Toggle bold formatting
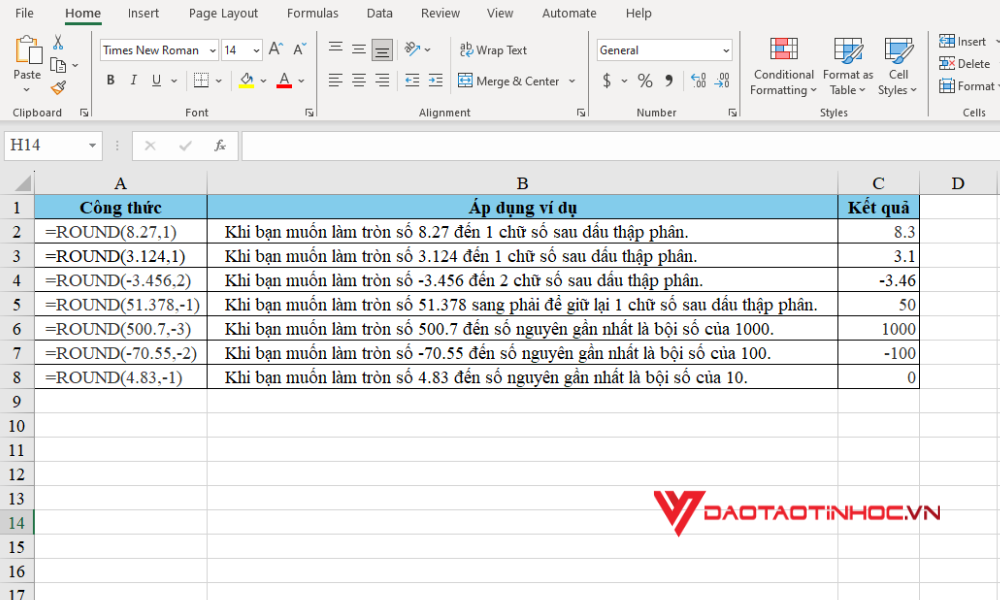This screenshot has height=600, width=1000. 110,78
